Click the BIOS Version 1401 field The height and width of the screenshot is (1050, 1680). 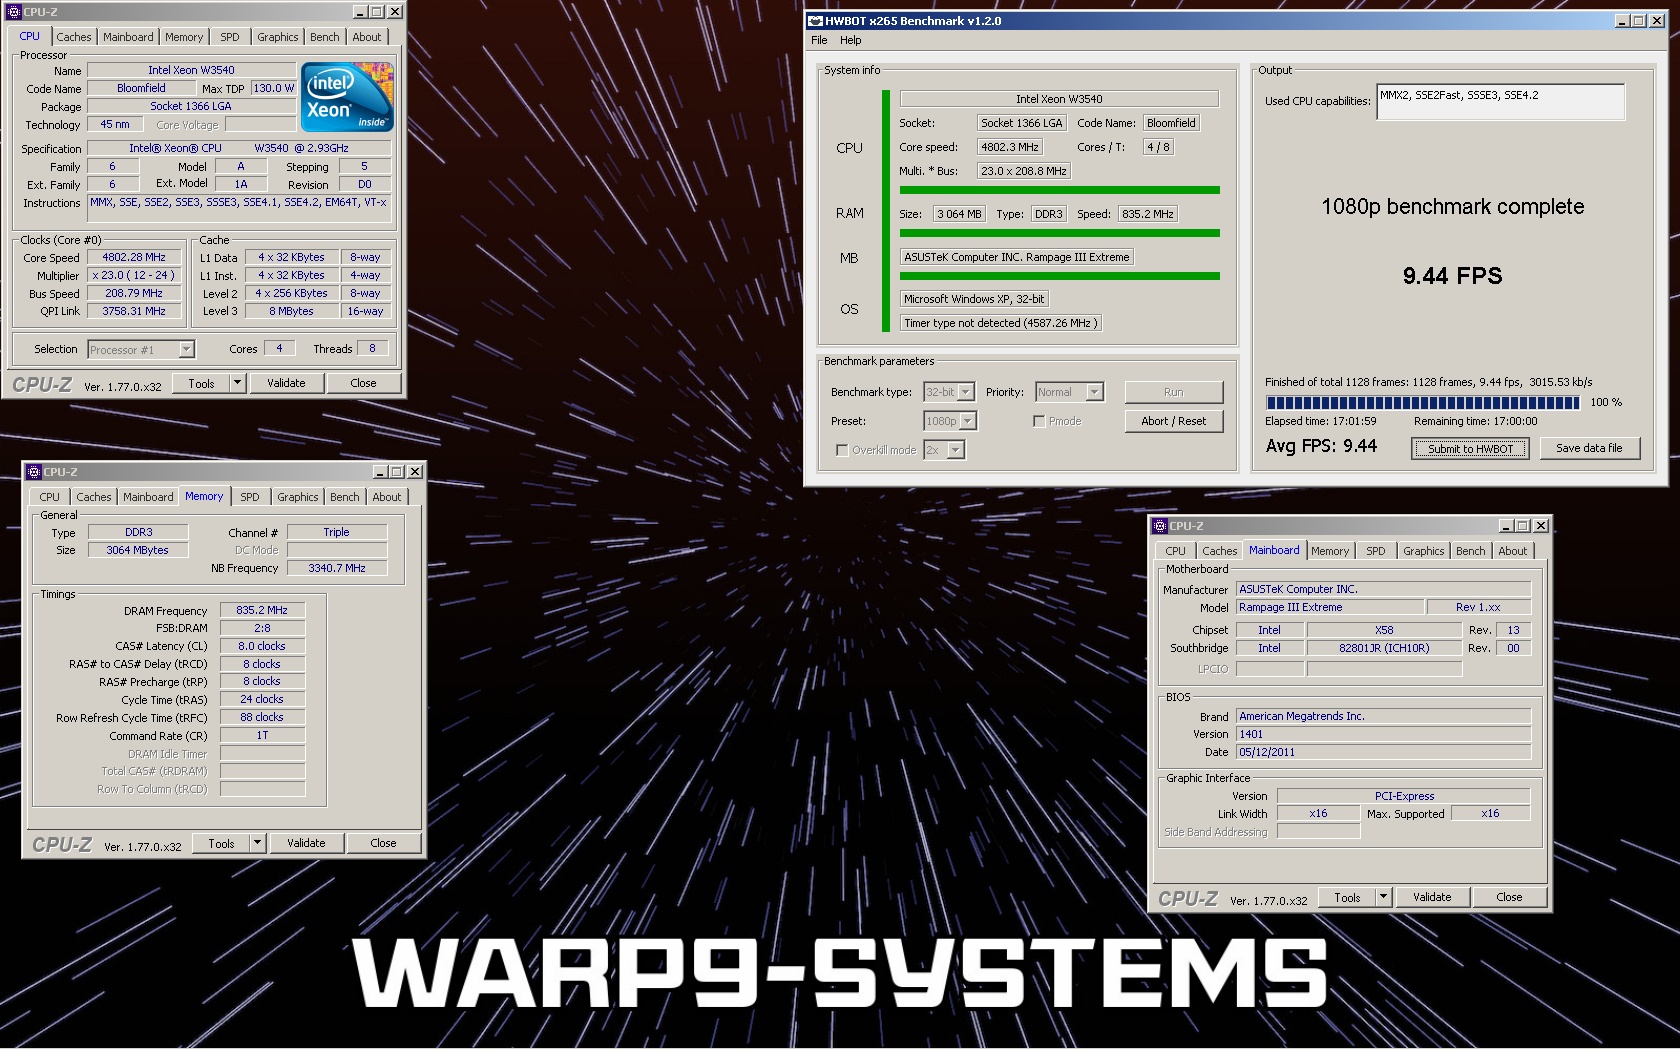pos(1384,734)
